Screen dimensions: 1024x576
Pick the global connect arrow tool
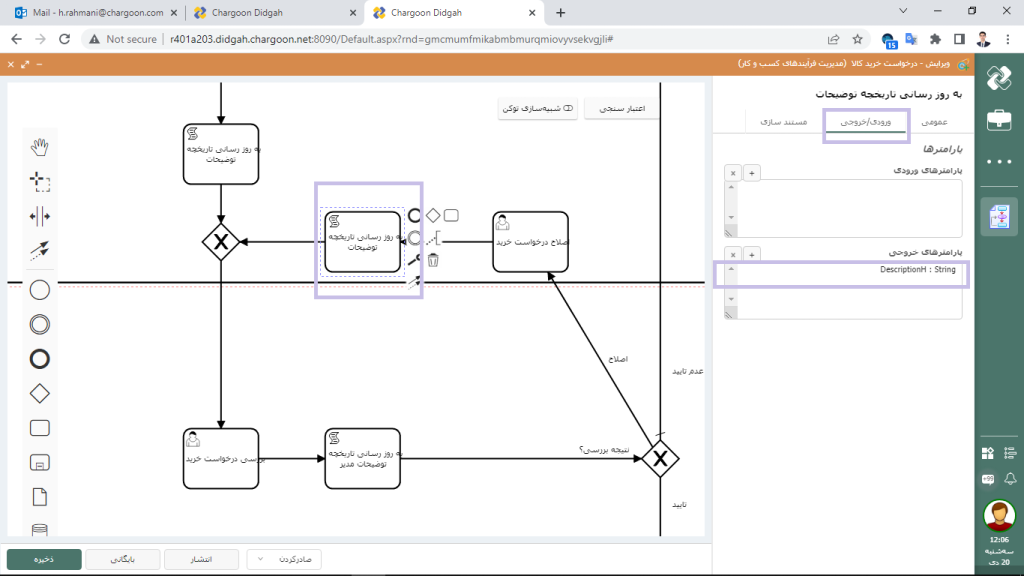pyautogui.click(x=40, y=250)
